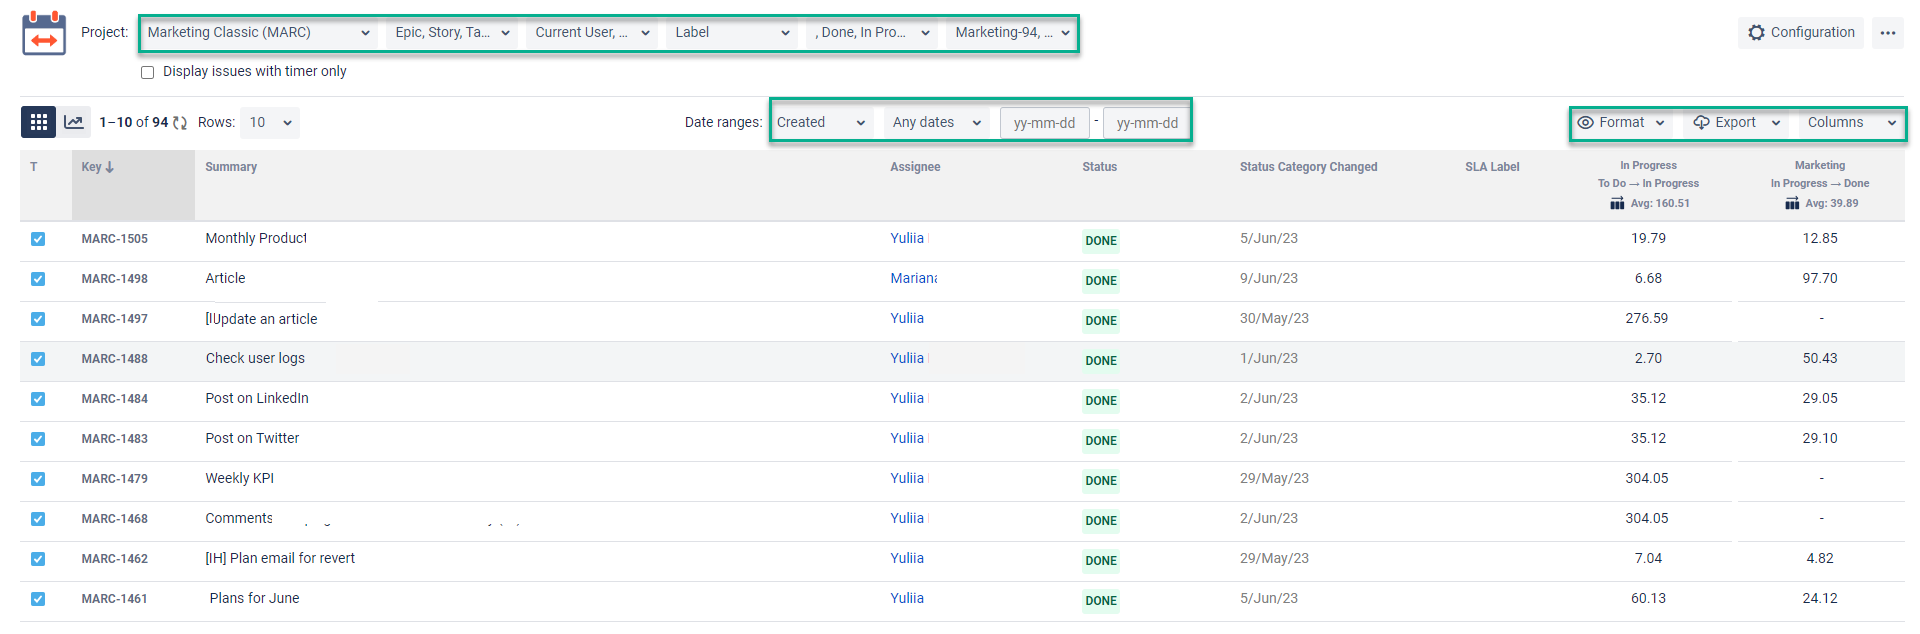Screen dimensions: 1920x634
Task: Click the 276.59 In Progress value
Action: (1647, 319)
